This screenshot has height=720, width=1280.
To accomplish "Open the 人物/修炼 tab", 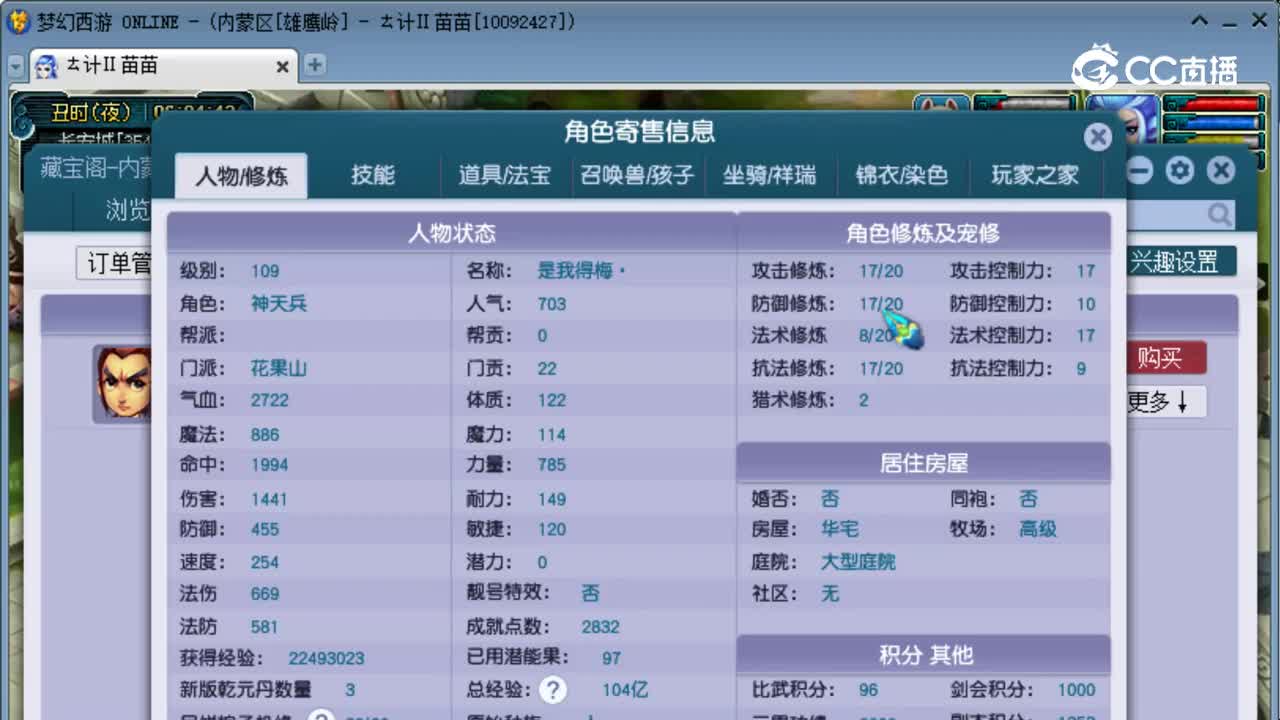I will [241, 176].
